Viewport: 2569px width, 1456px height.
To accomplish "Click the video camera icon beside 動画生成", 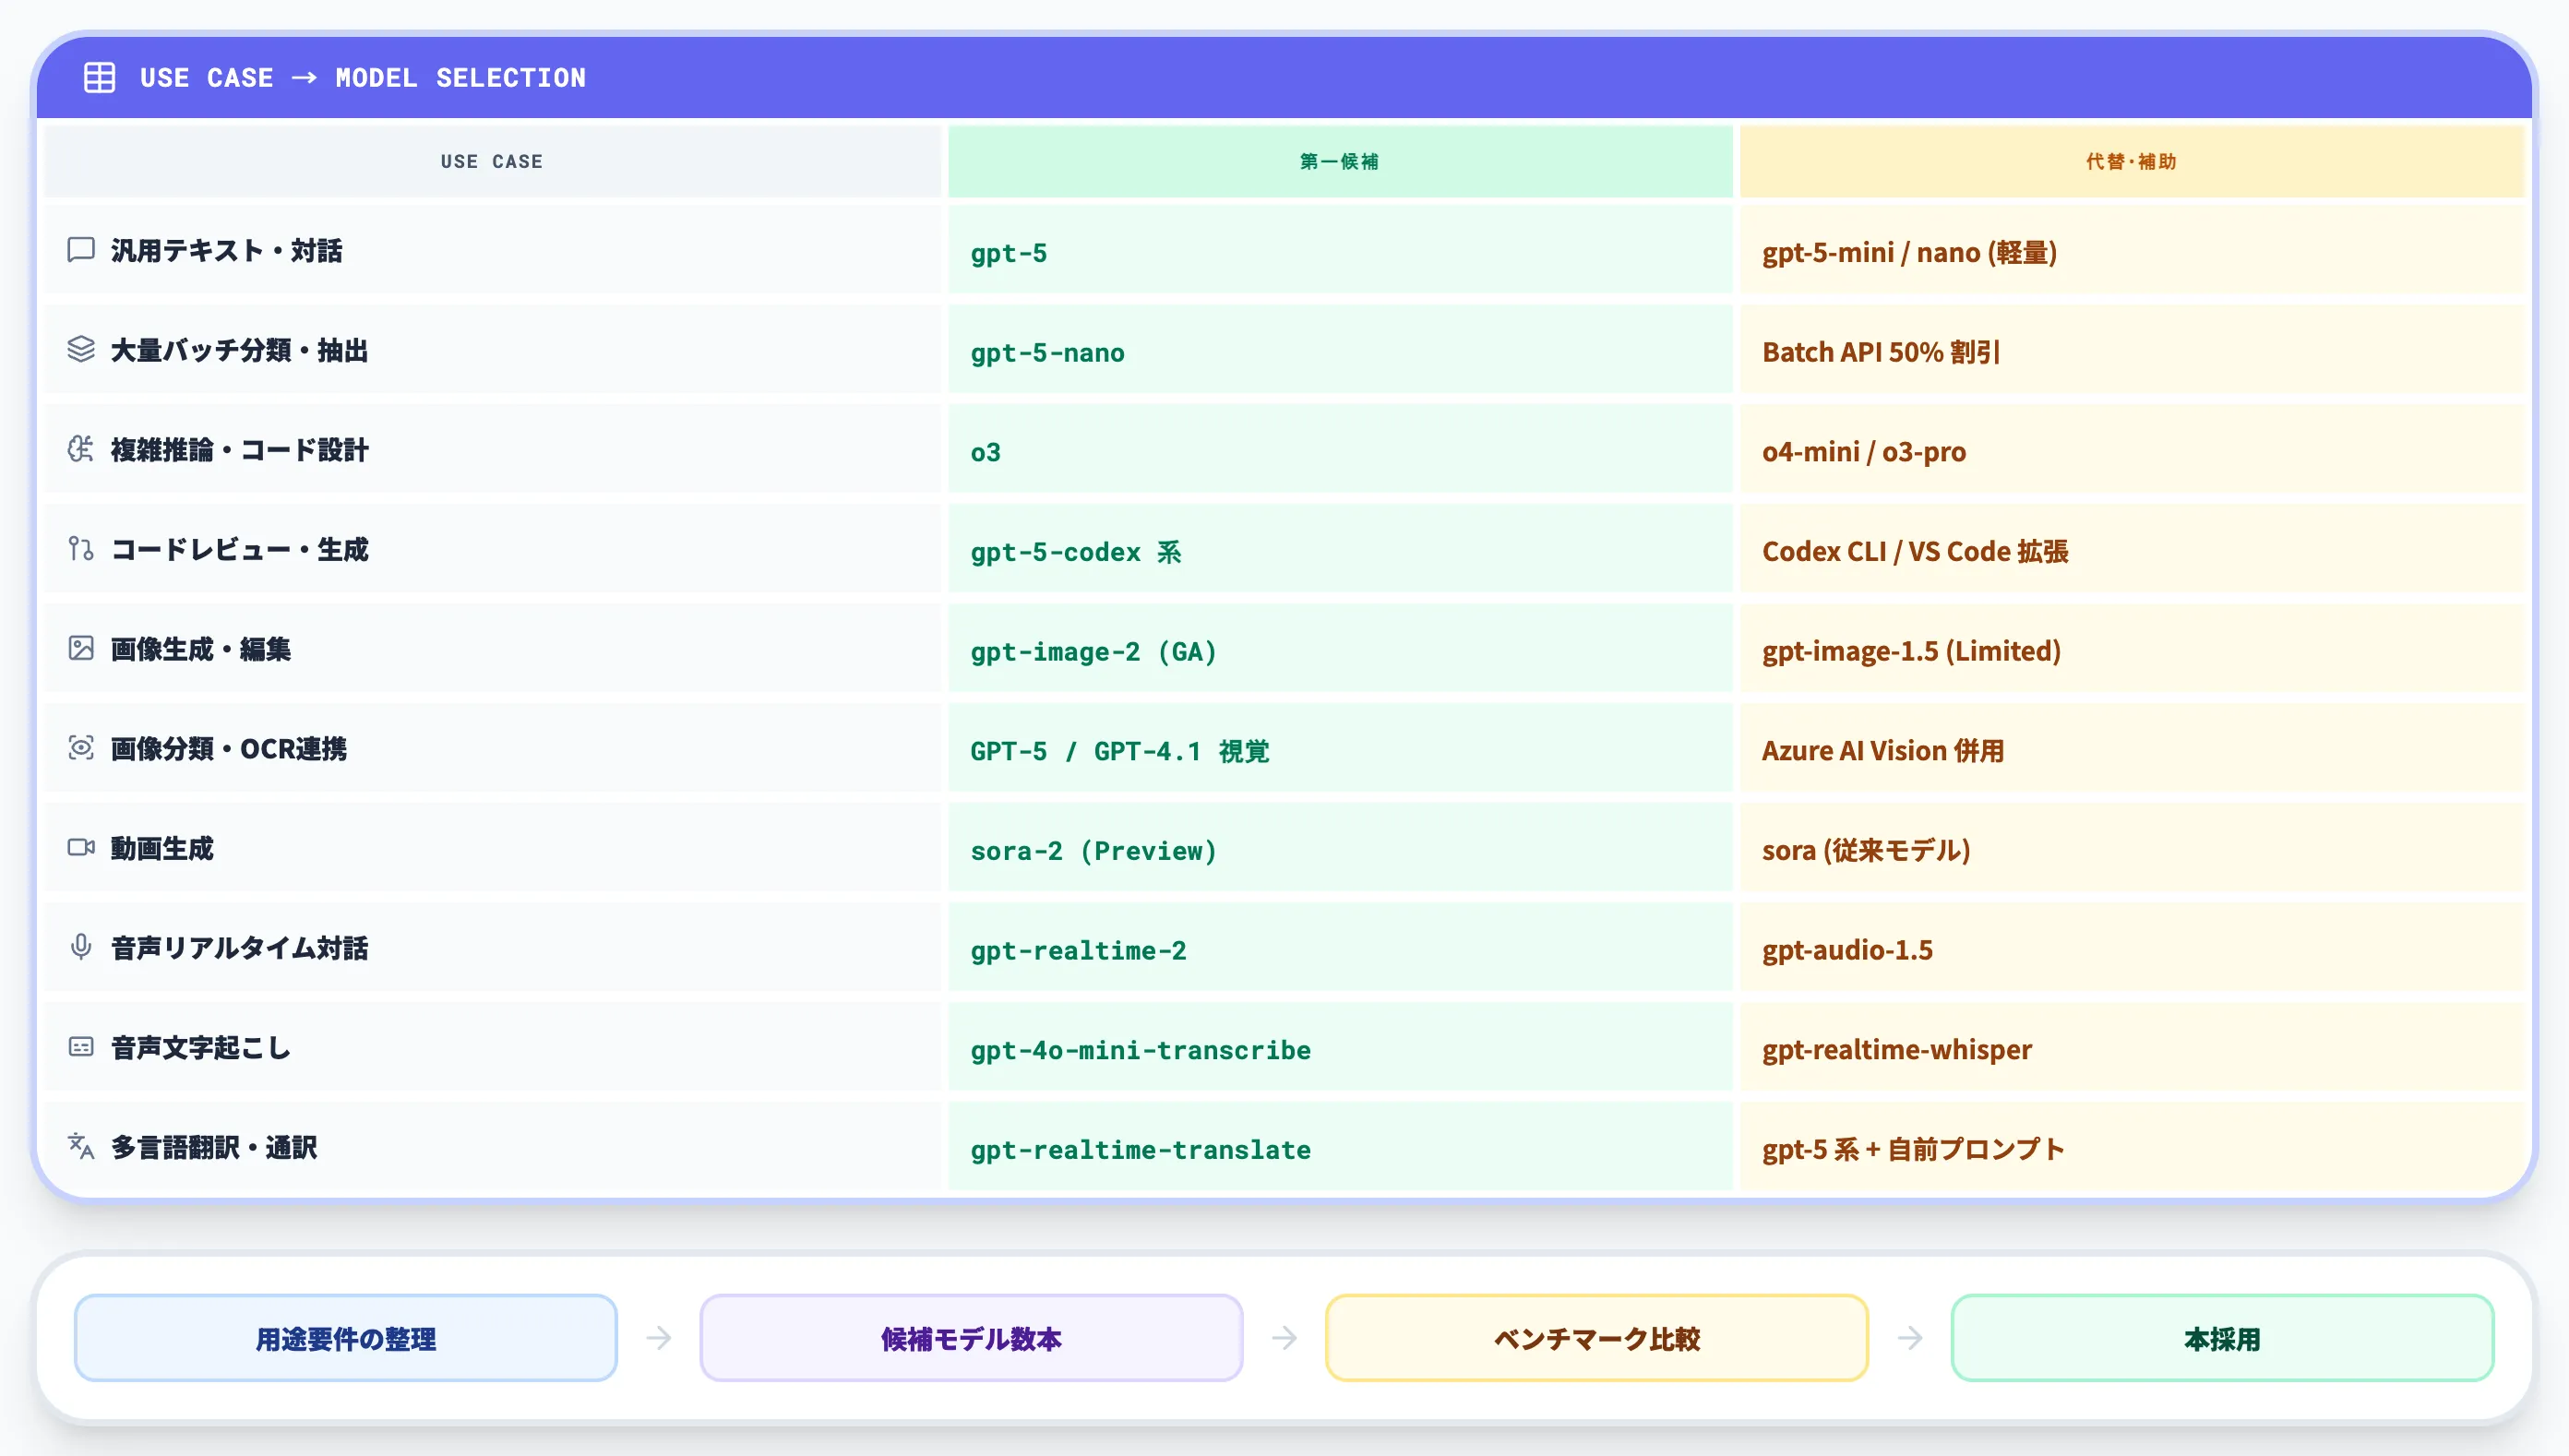I will [81, 848].
